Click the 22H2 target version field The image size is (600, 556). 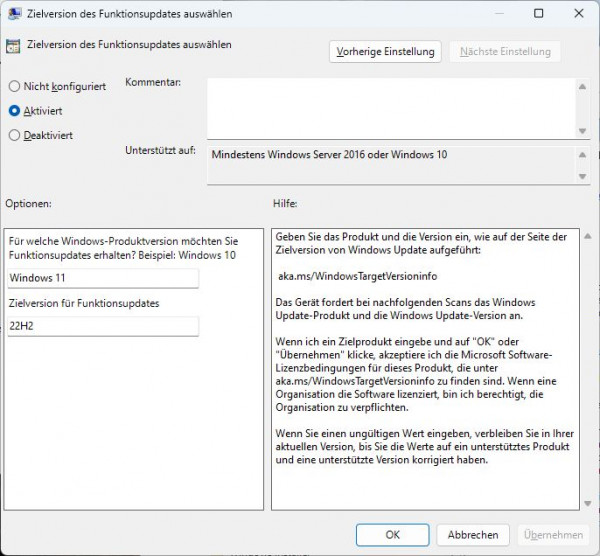pos(103,326)
